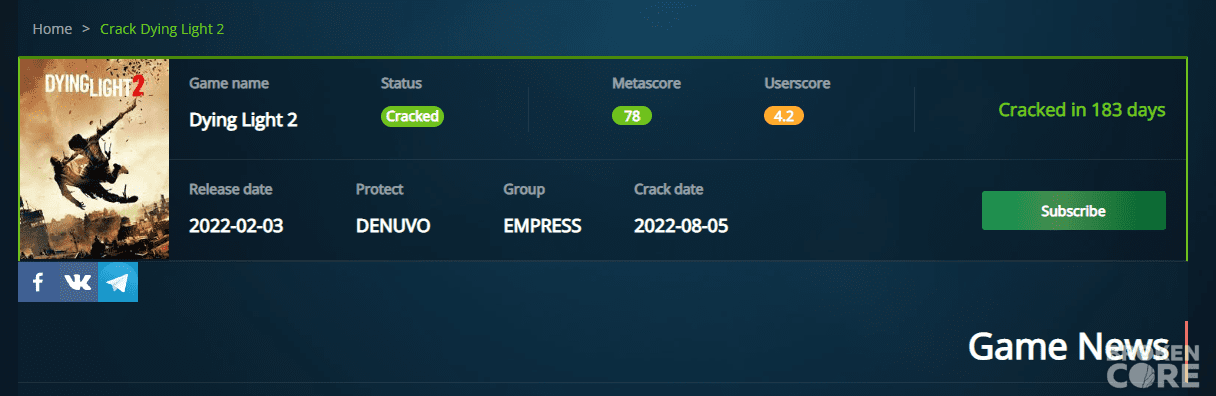
Task: Click the Game name label
Action: coord(229,84)
